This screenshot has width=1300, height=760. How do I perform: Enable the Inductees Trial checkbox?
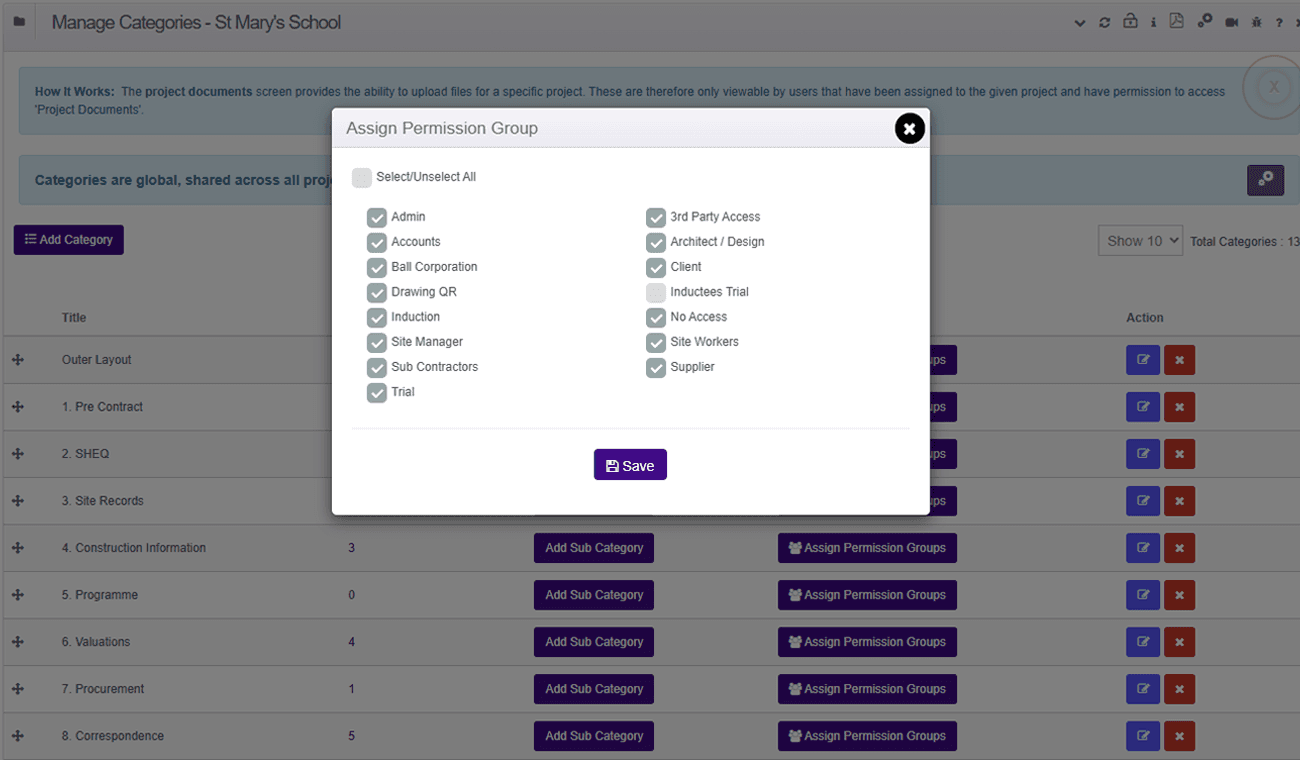(656, 292)
